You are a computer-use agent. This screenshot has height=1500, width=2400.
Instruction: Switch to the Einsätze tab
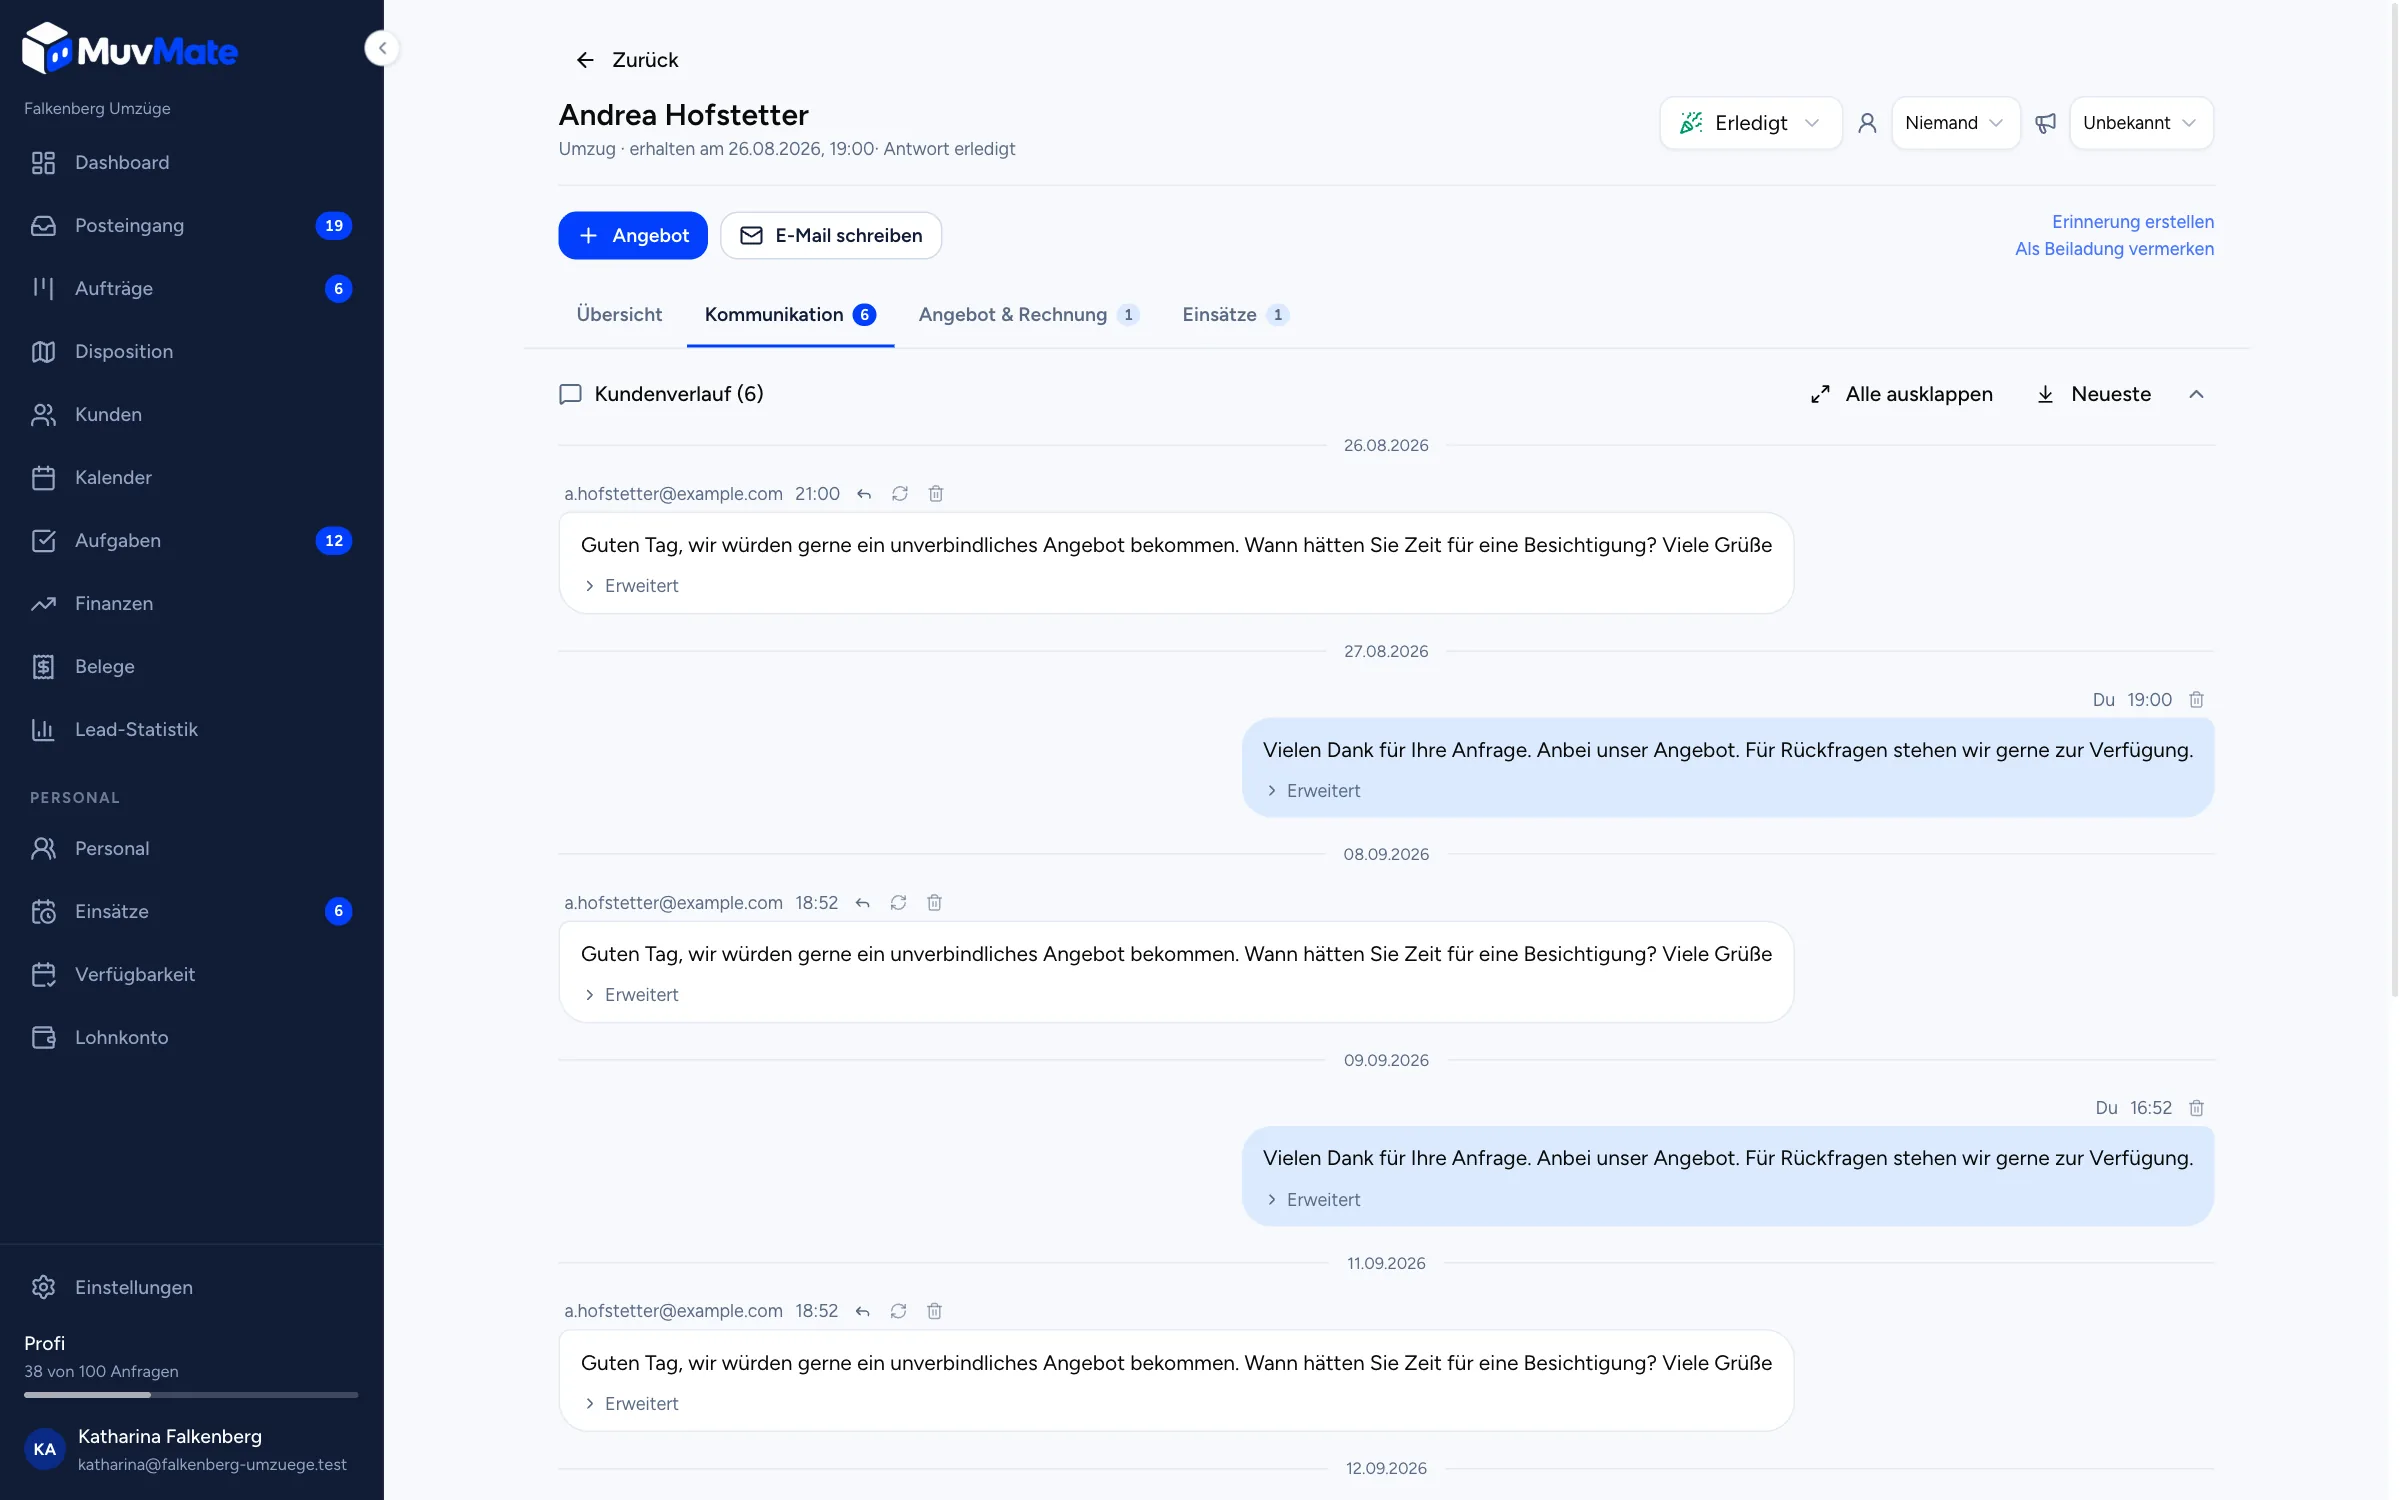tap(1235, 315)
